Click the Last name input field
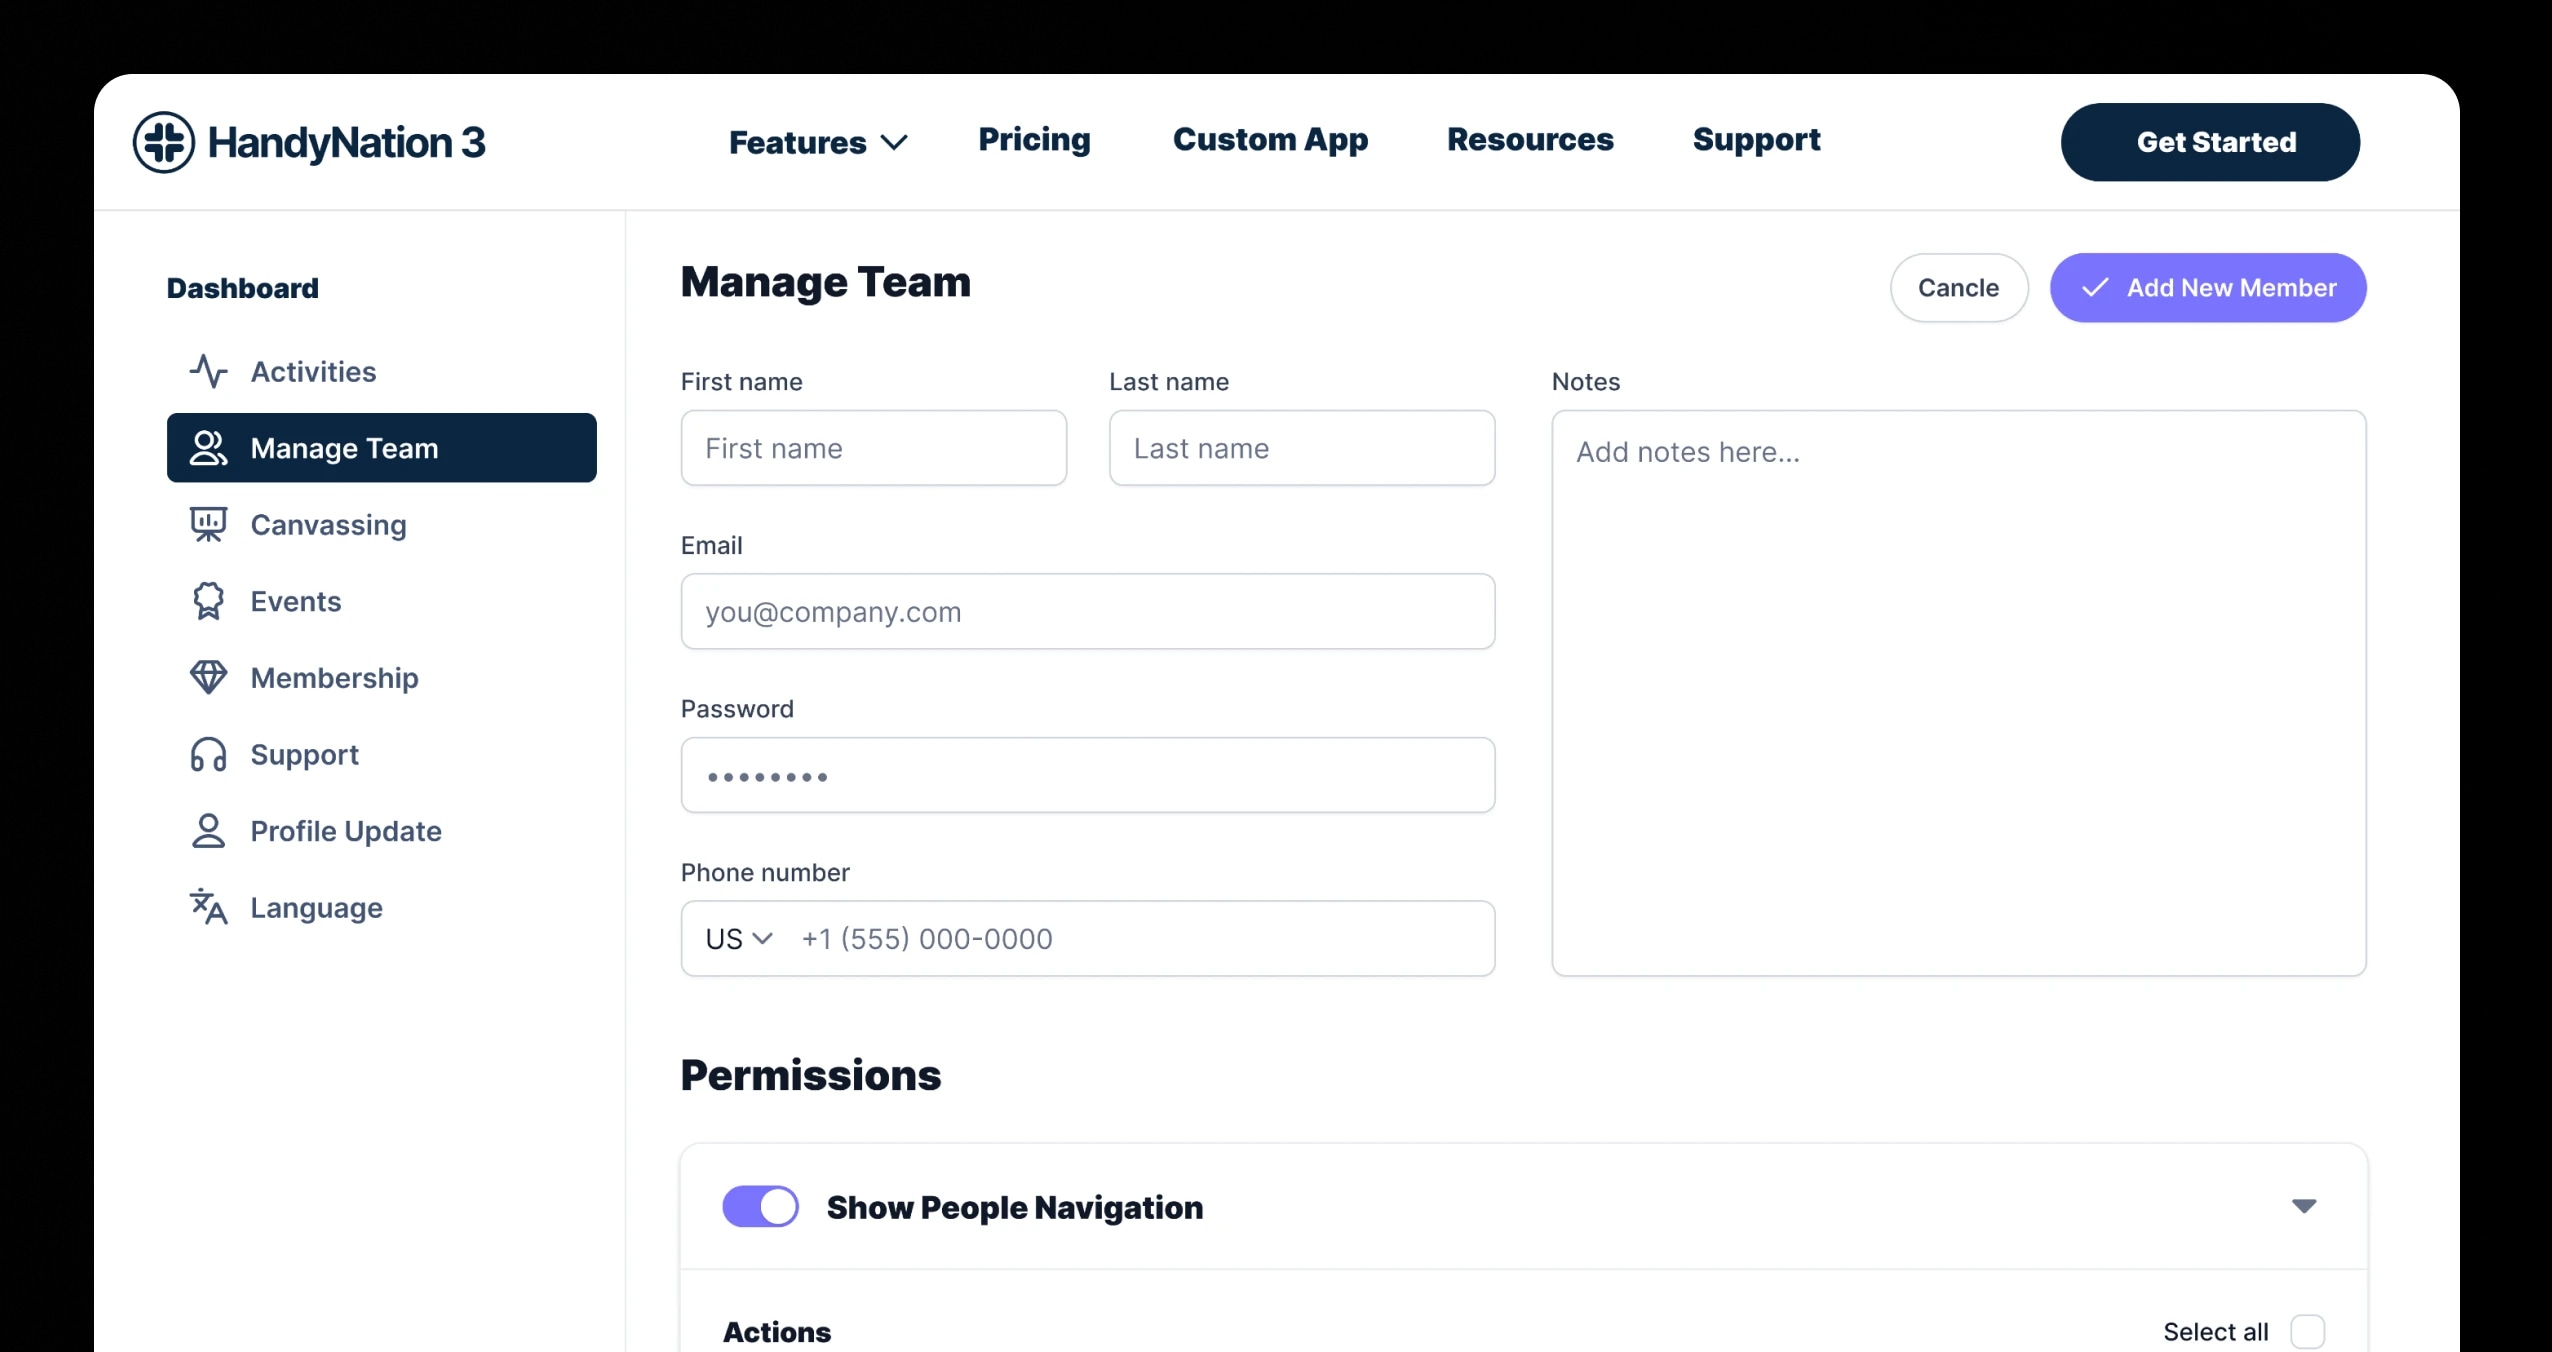This screenshot has height=1352, width=2552. 1302,448
